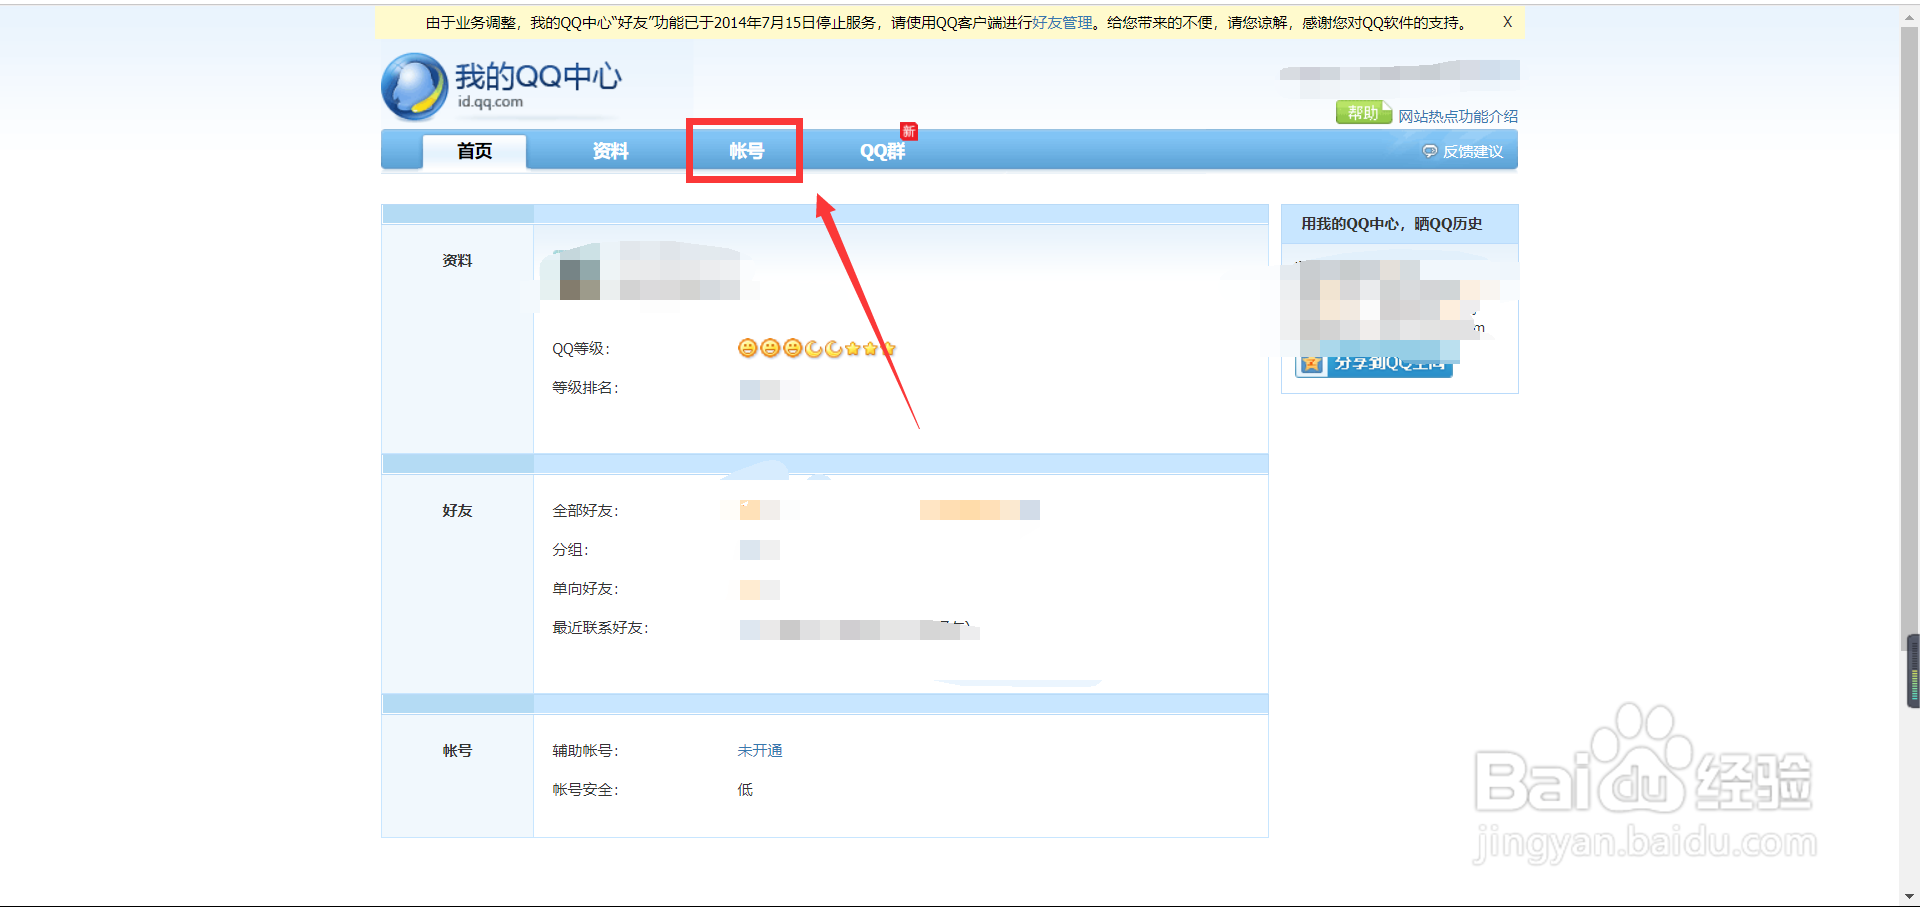
Task: Click the red 新 badge on QQ群
Action: 908,131
